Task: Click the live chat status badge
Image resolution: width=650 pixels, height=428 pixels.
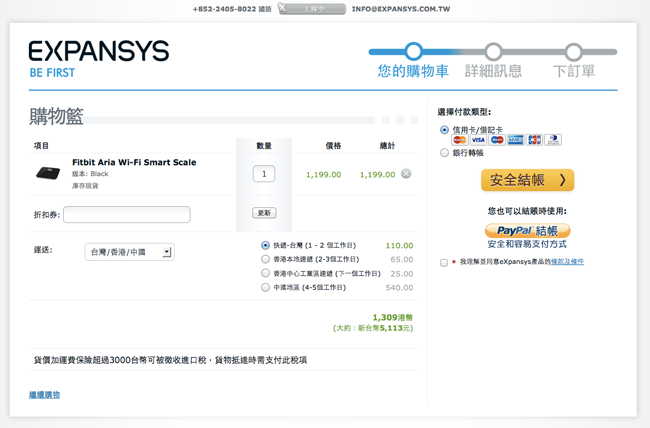Action: 311,9
